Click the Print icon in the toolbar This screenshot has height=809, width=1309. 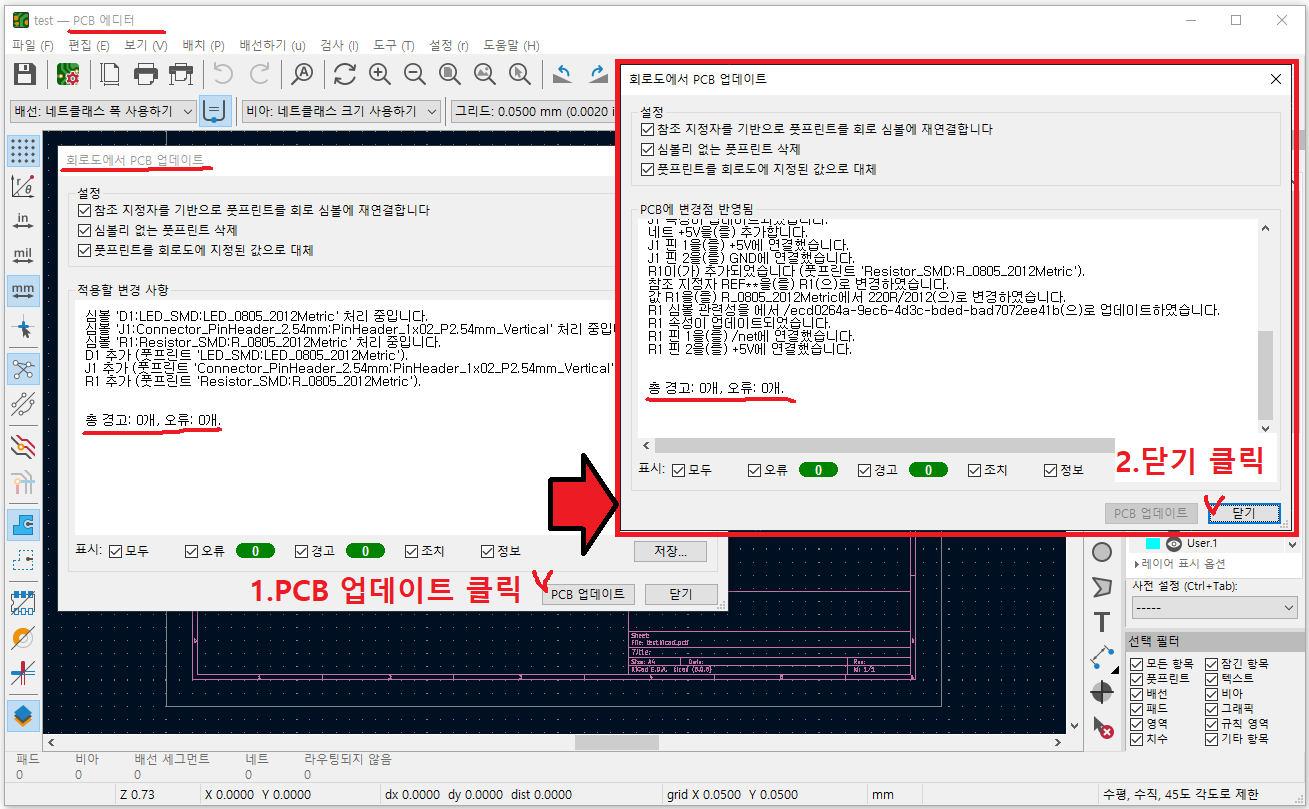(146, 74)
